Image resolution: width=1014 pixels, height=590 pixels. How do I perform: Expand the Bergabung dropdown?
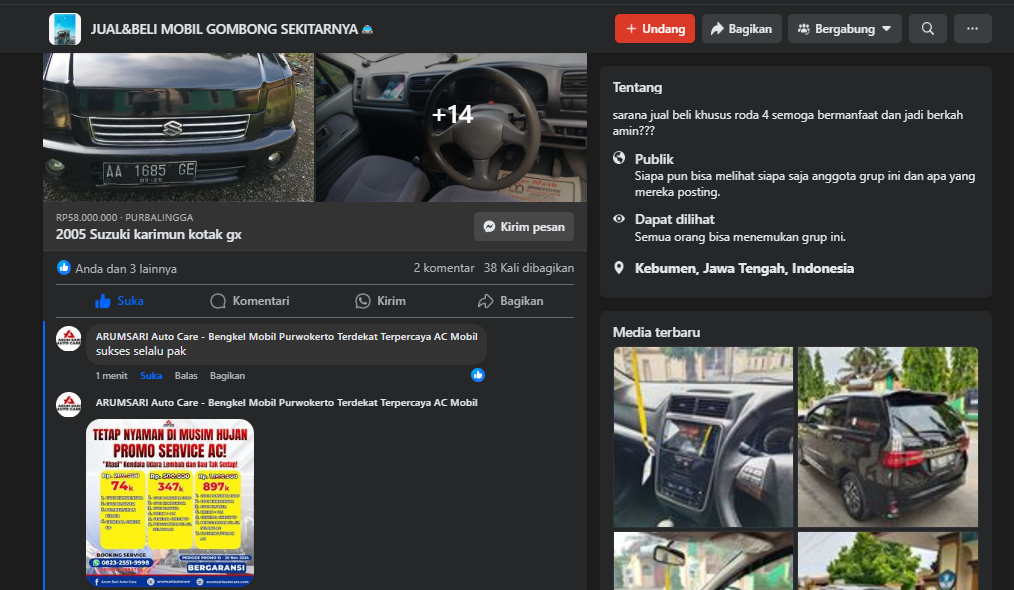(x=845, y=29)
